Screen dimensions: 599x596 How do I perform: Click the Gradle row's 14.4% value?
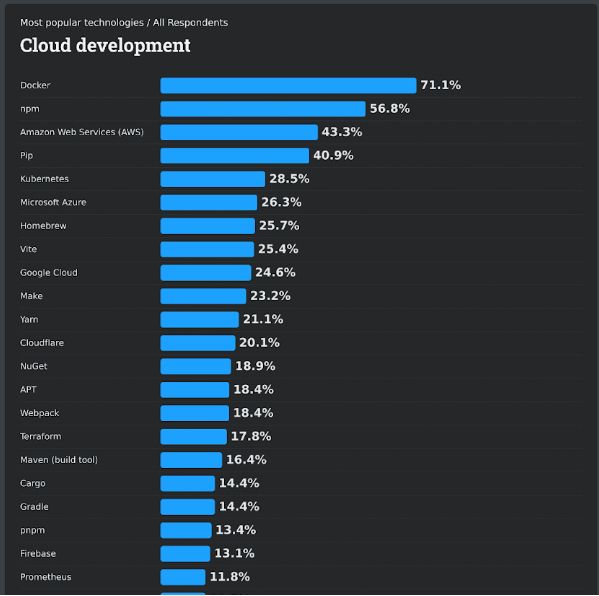pyautogui.click(x=239, y=507)
